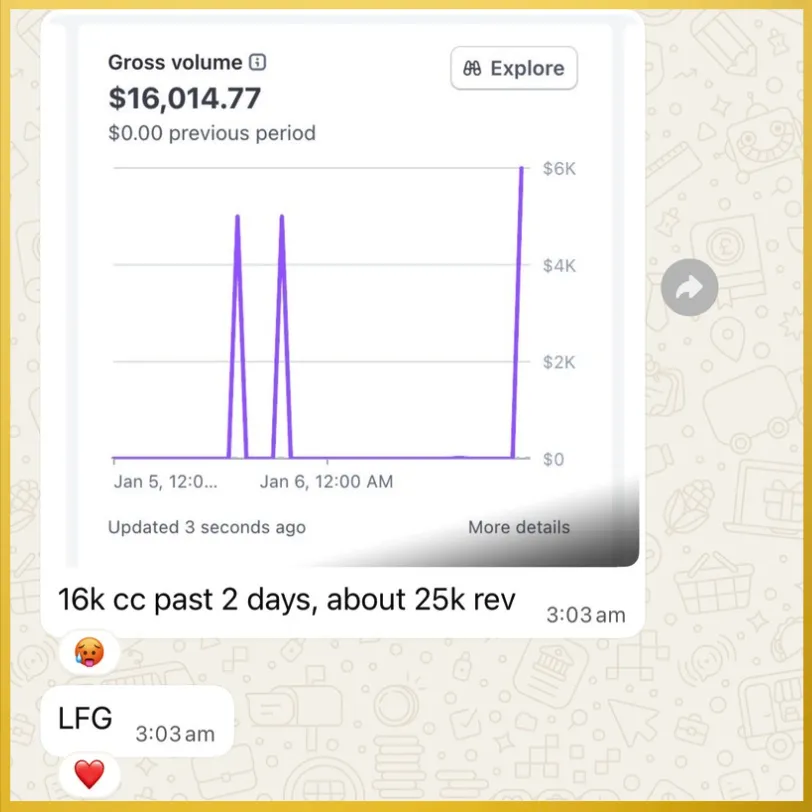Select the LFG message bubble
The height and width of the screenshot is (812, 812).
(x=137, y=721)
